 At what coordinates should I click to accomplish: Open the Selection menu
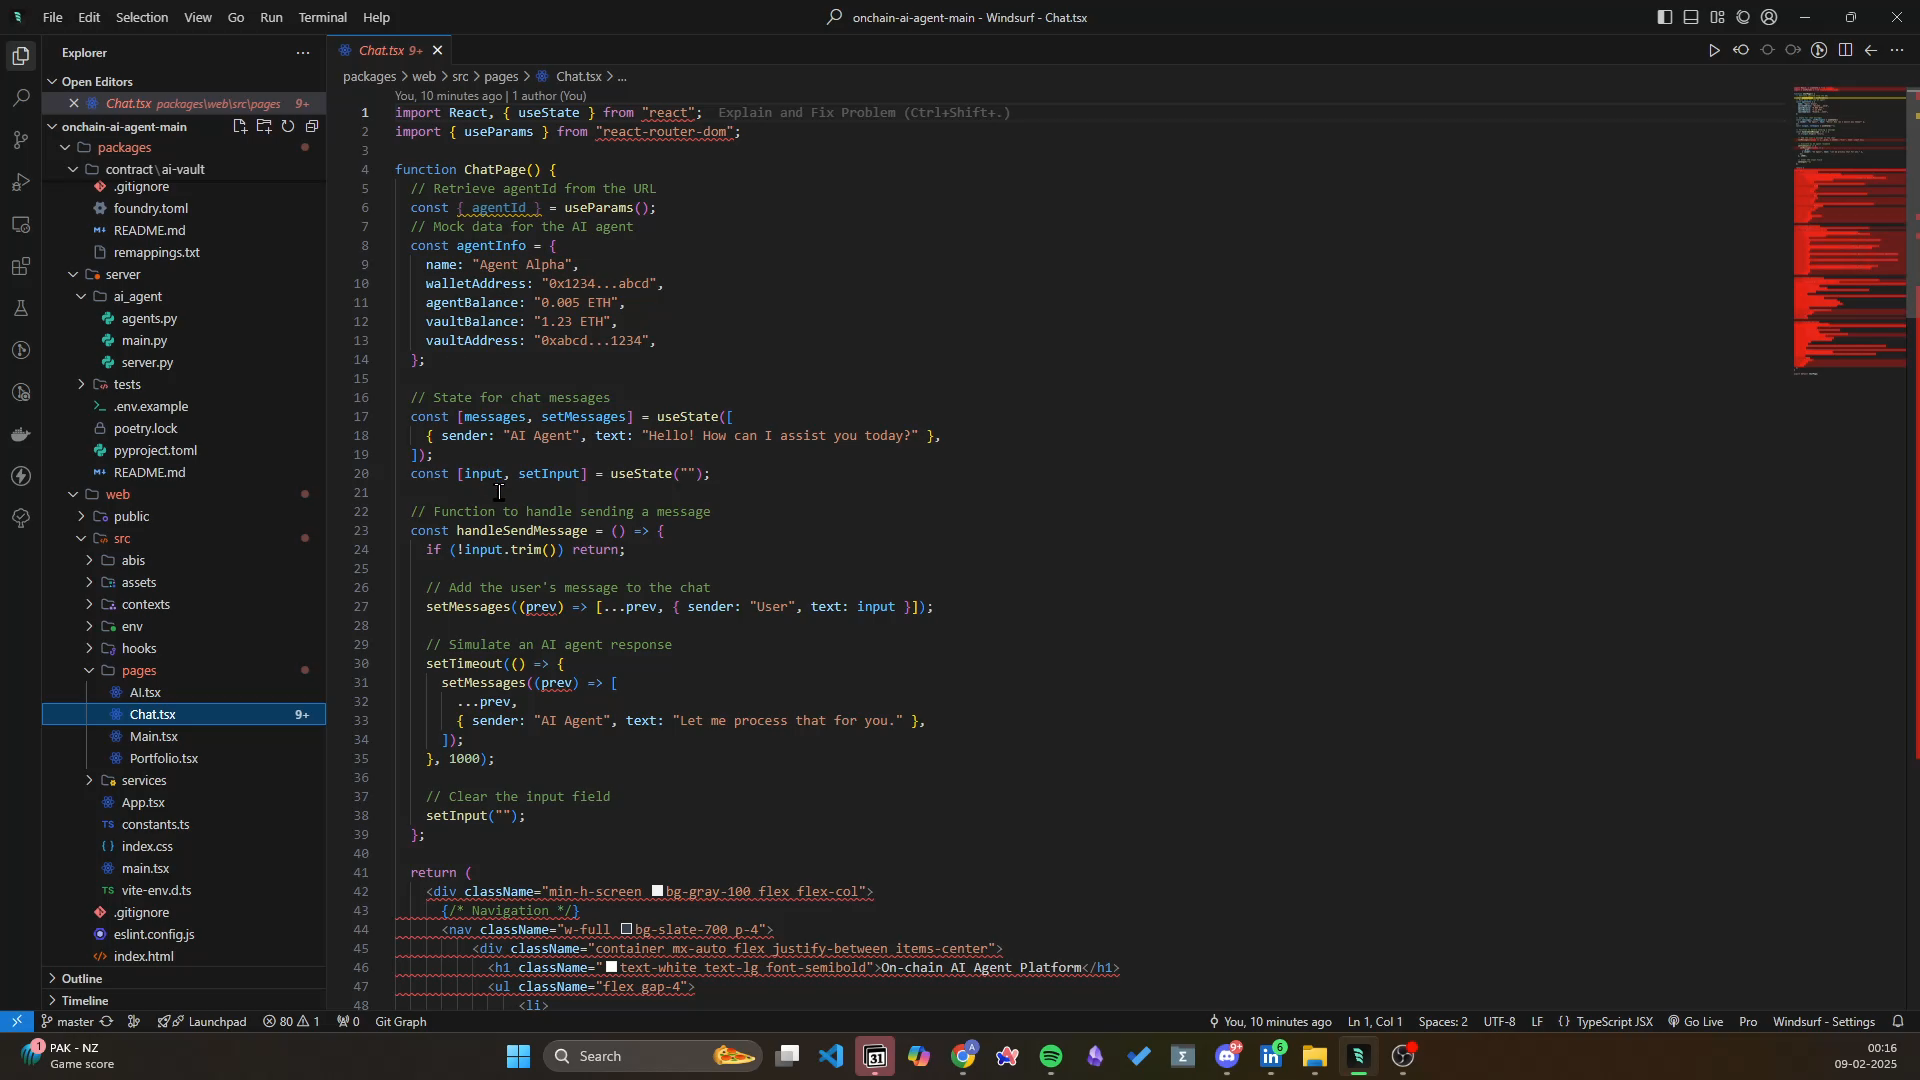[x=142, y=17]
